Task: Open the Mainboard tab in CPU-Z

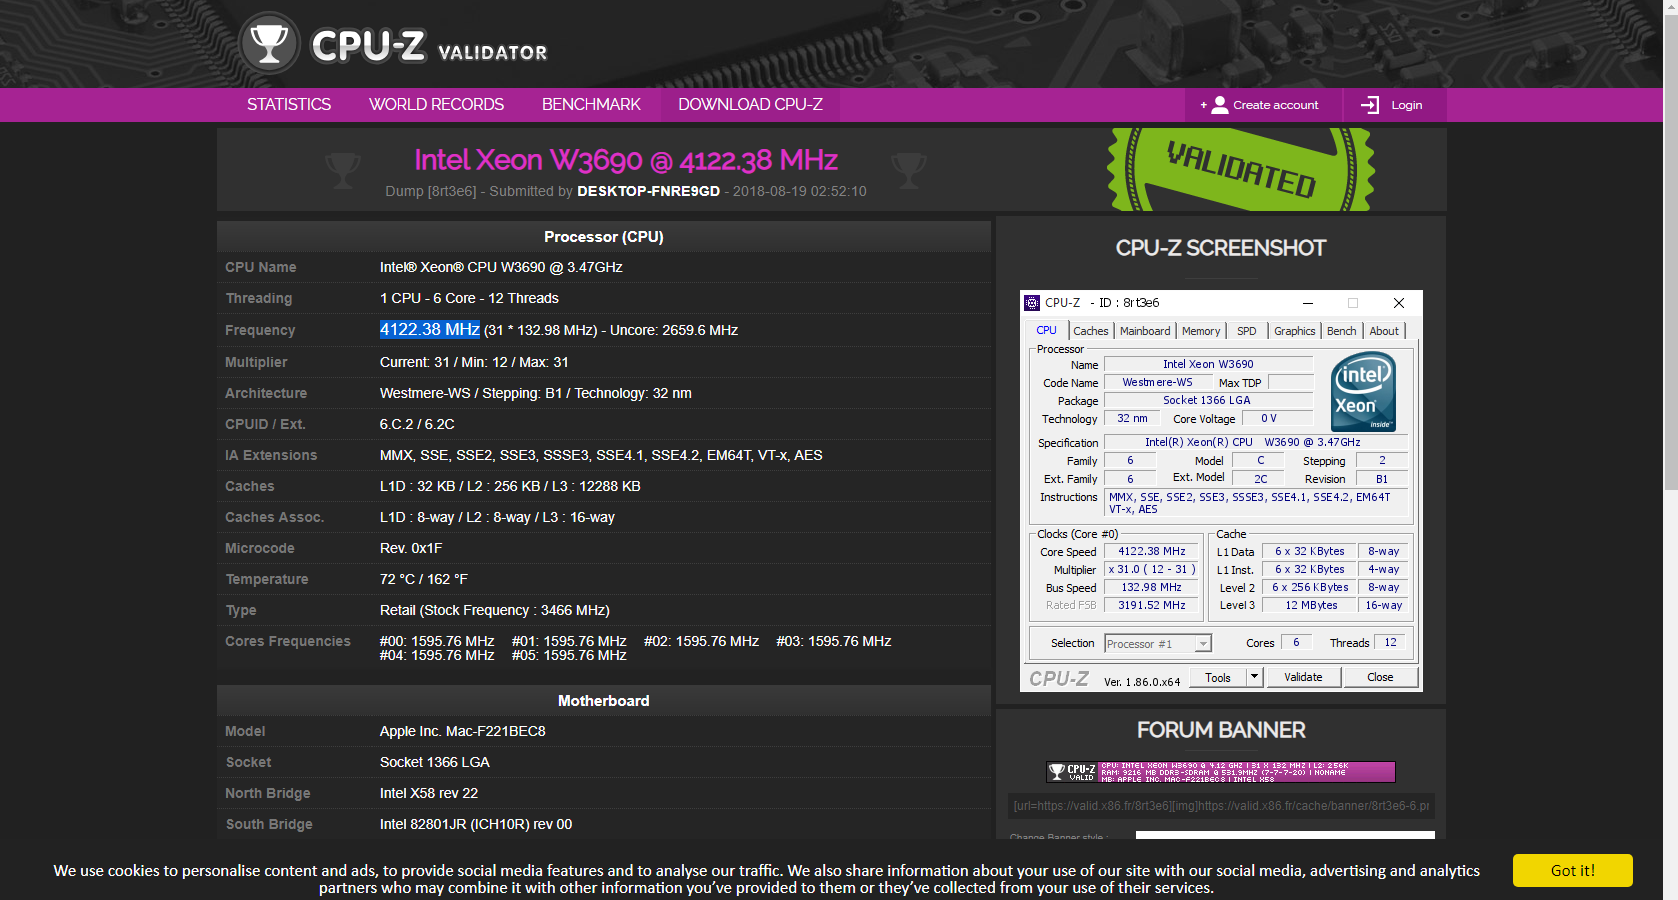Action: click(1145, 331)
